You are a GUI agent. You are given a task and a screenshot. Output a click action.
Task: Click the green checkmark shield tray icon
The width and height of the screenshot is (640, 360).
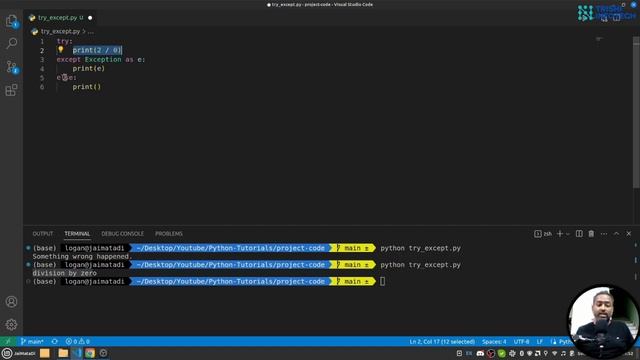click(502, 353)
